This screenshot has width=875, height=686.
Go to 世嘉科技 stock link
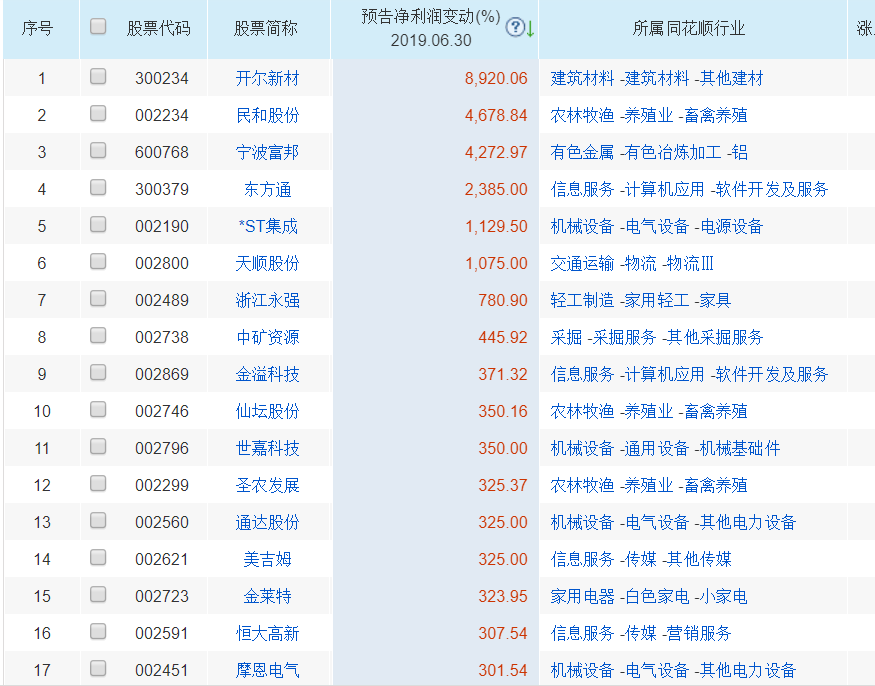(x=267, y=448)
